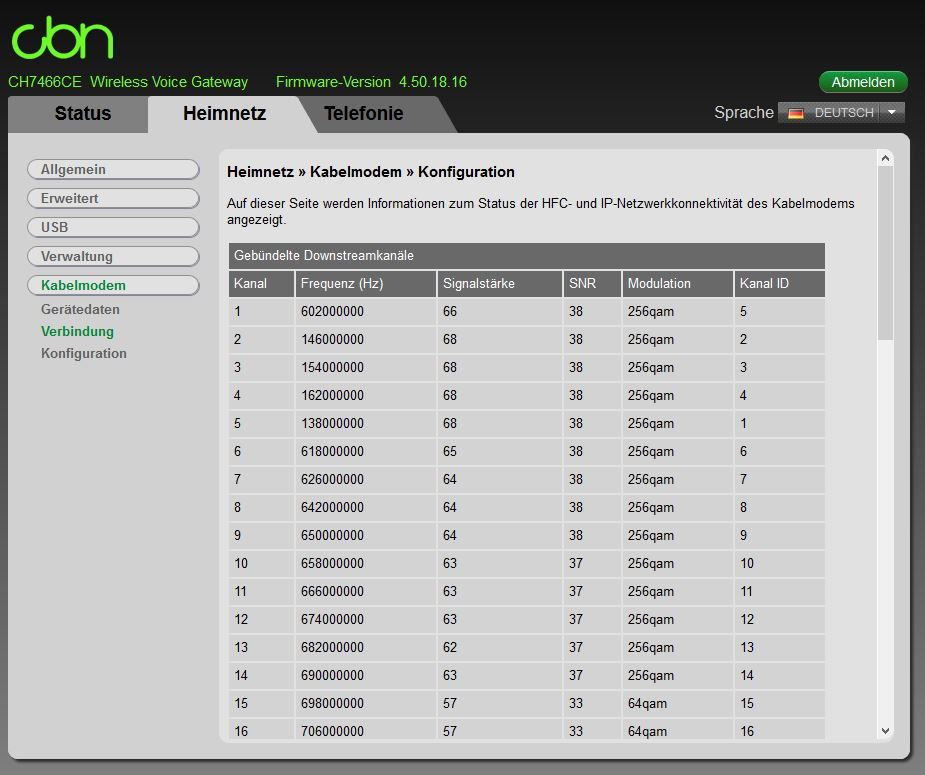
Task: Open the Konfiguration submenu link
Action: tap(84, 353)
